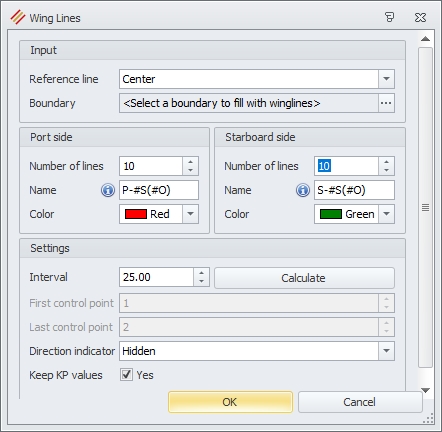Click the Calculate button

click(x=304, y=278)
